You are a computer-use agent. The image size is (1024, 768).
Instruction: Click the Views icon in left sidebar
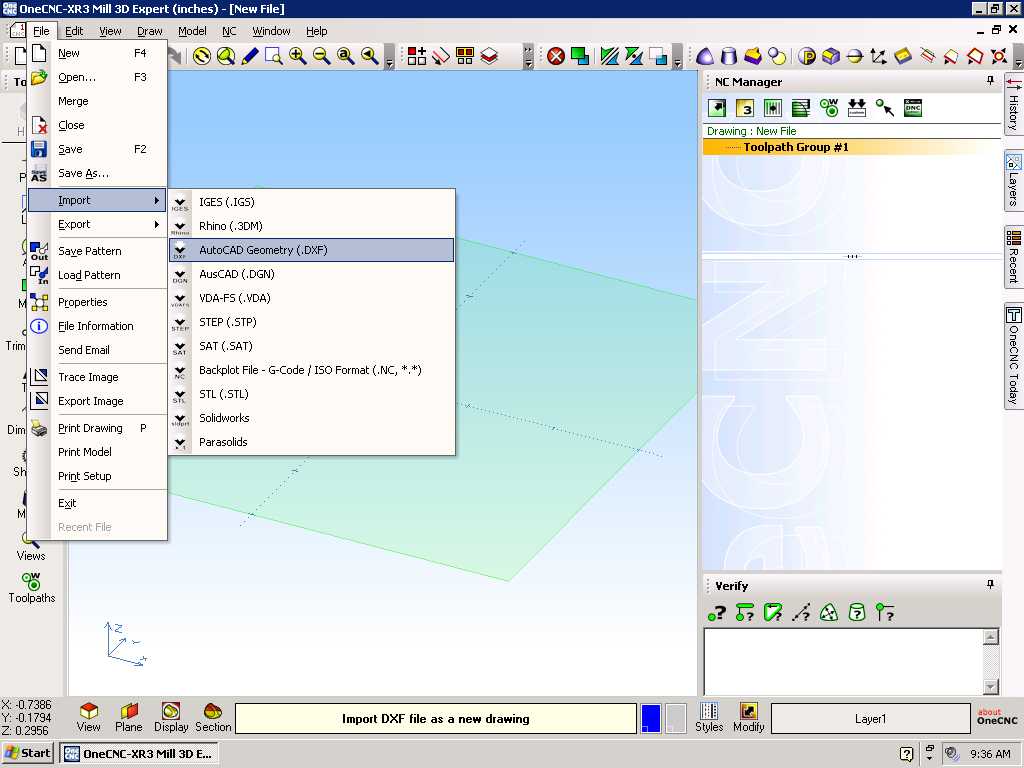tap(31, 547)
